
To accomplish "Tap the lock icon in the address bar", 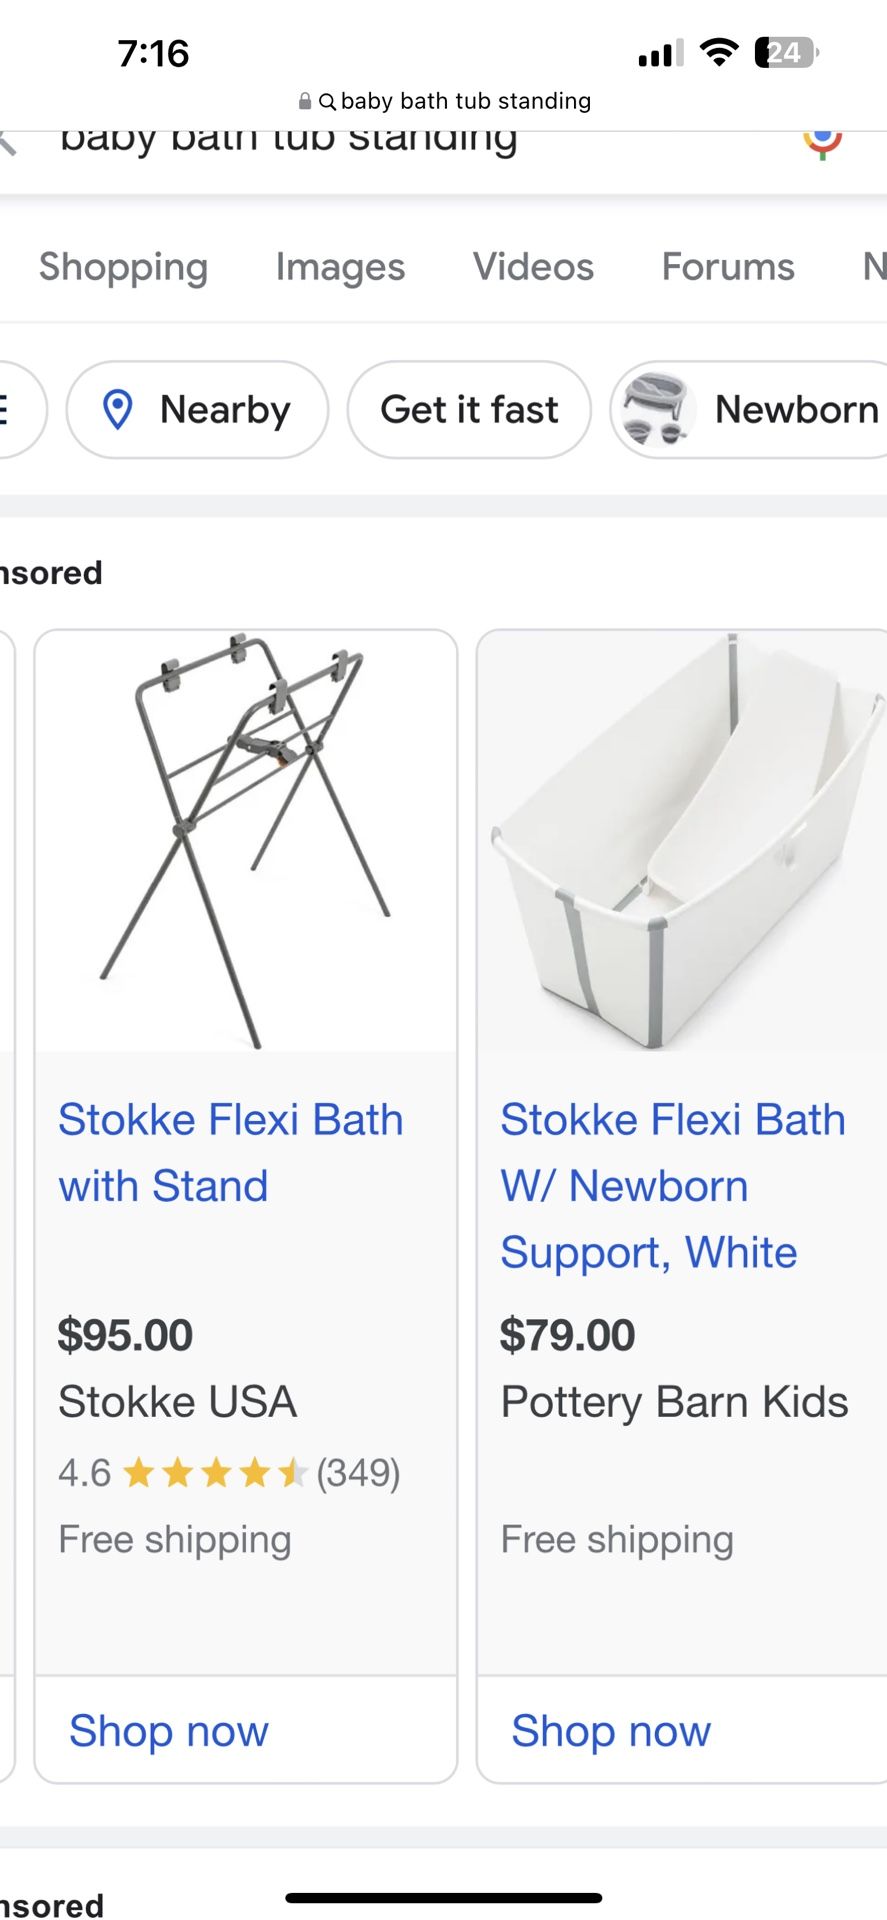I will (x=305, y=100).
